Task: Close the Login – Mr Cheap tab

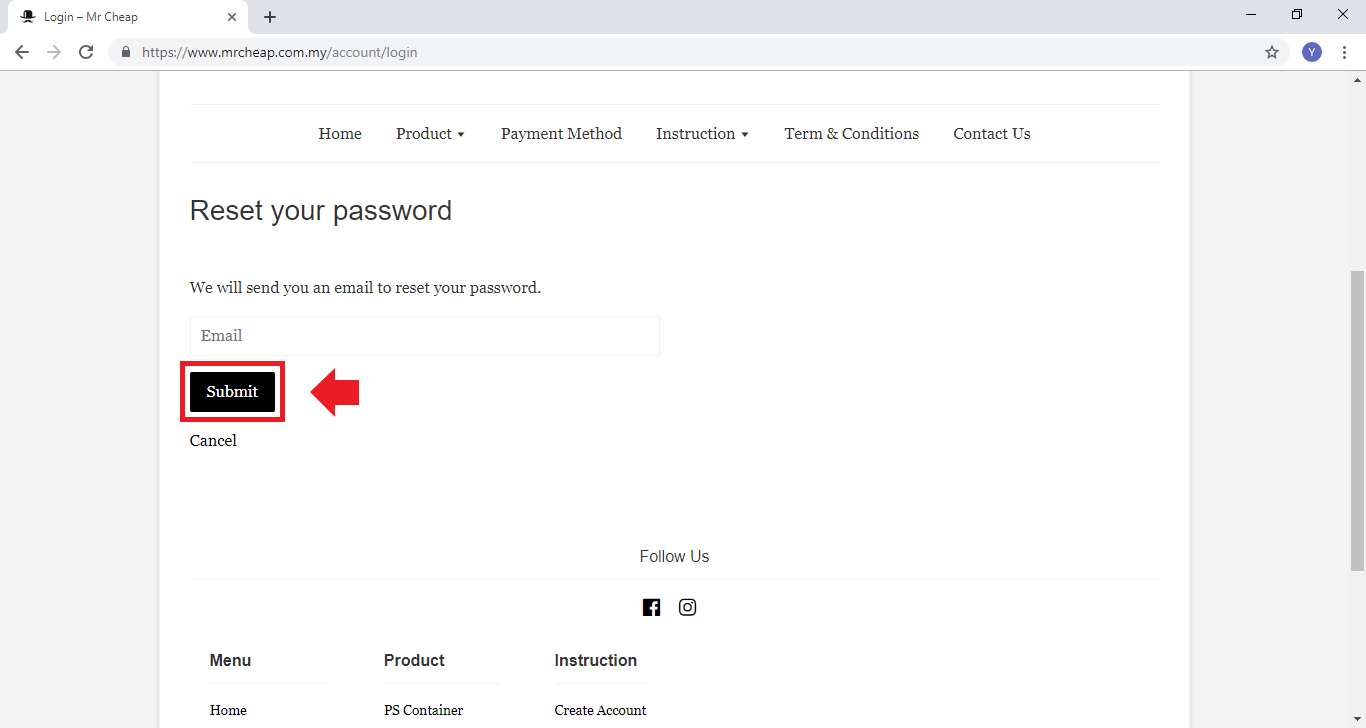Action: [x=232, y=17]
